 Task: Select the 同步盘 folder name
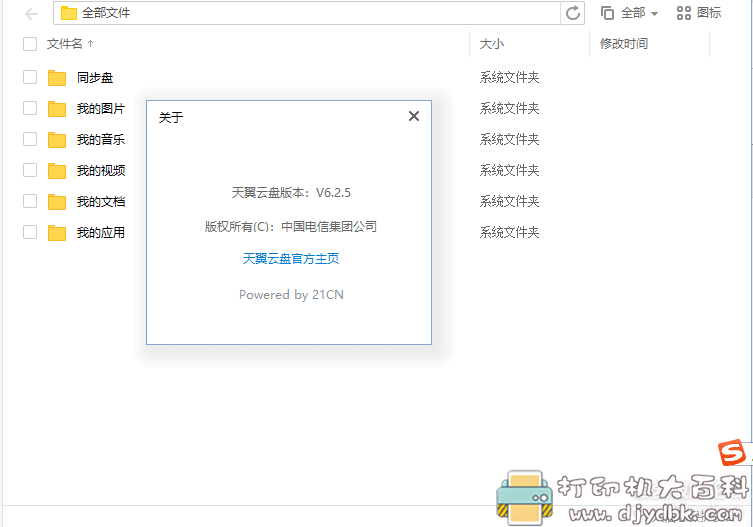pos(95,78)
